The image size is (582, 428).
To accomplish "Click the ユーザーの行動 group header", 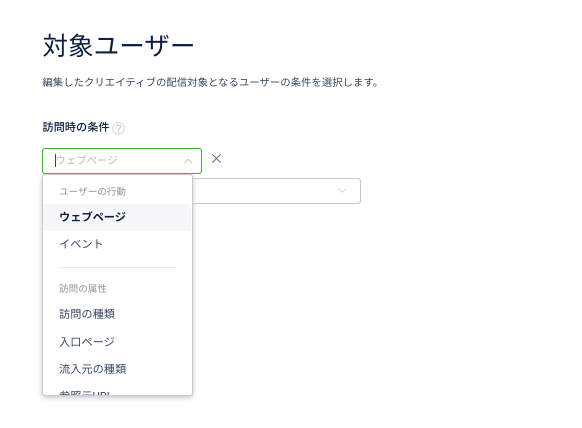I will (x=92, y=192).
